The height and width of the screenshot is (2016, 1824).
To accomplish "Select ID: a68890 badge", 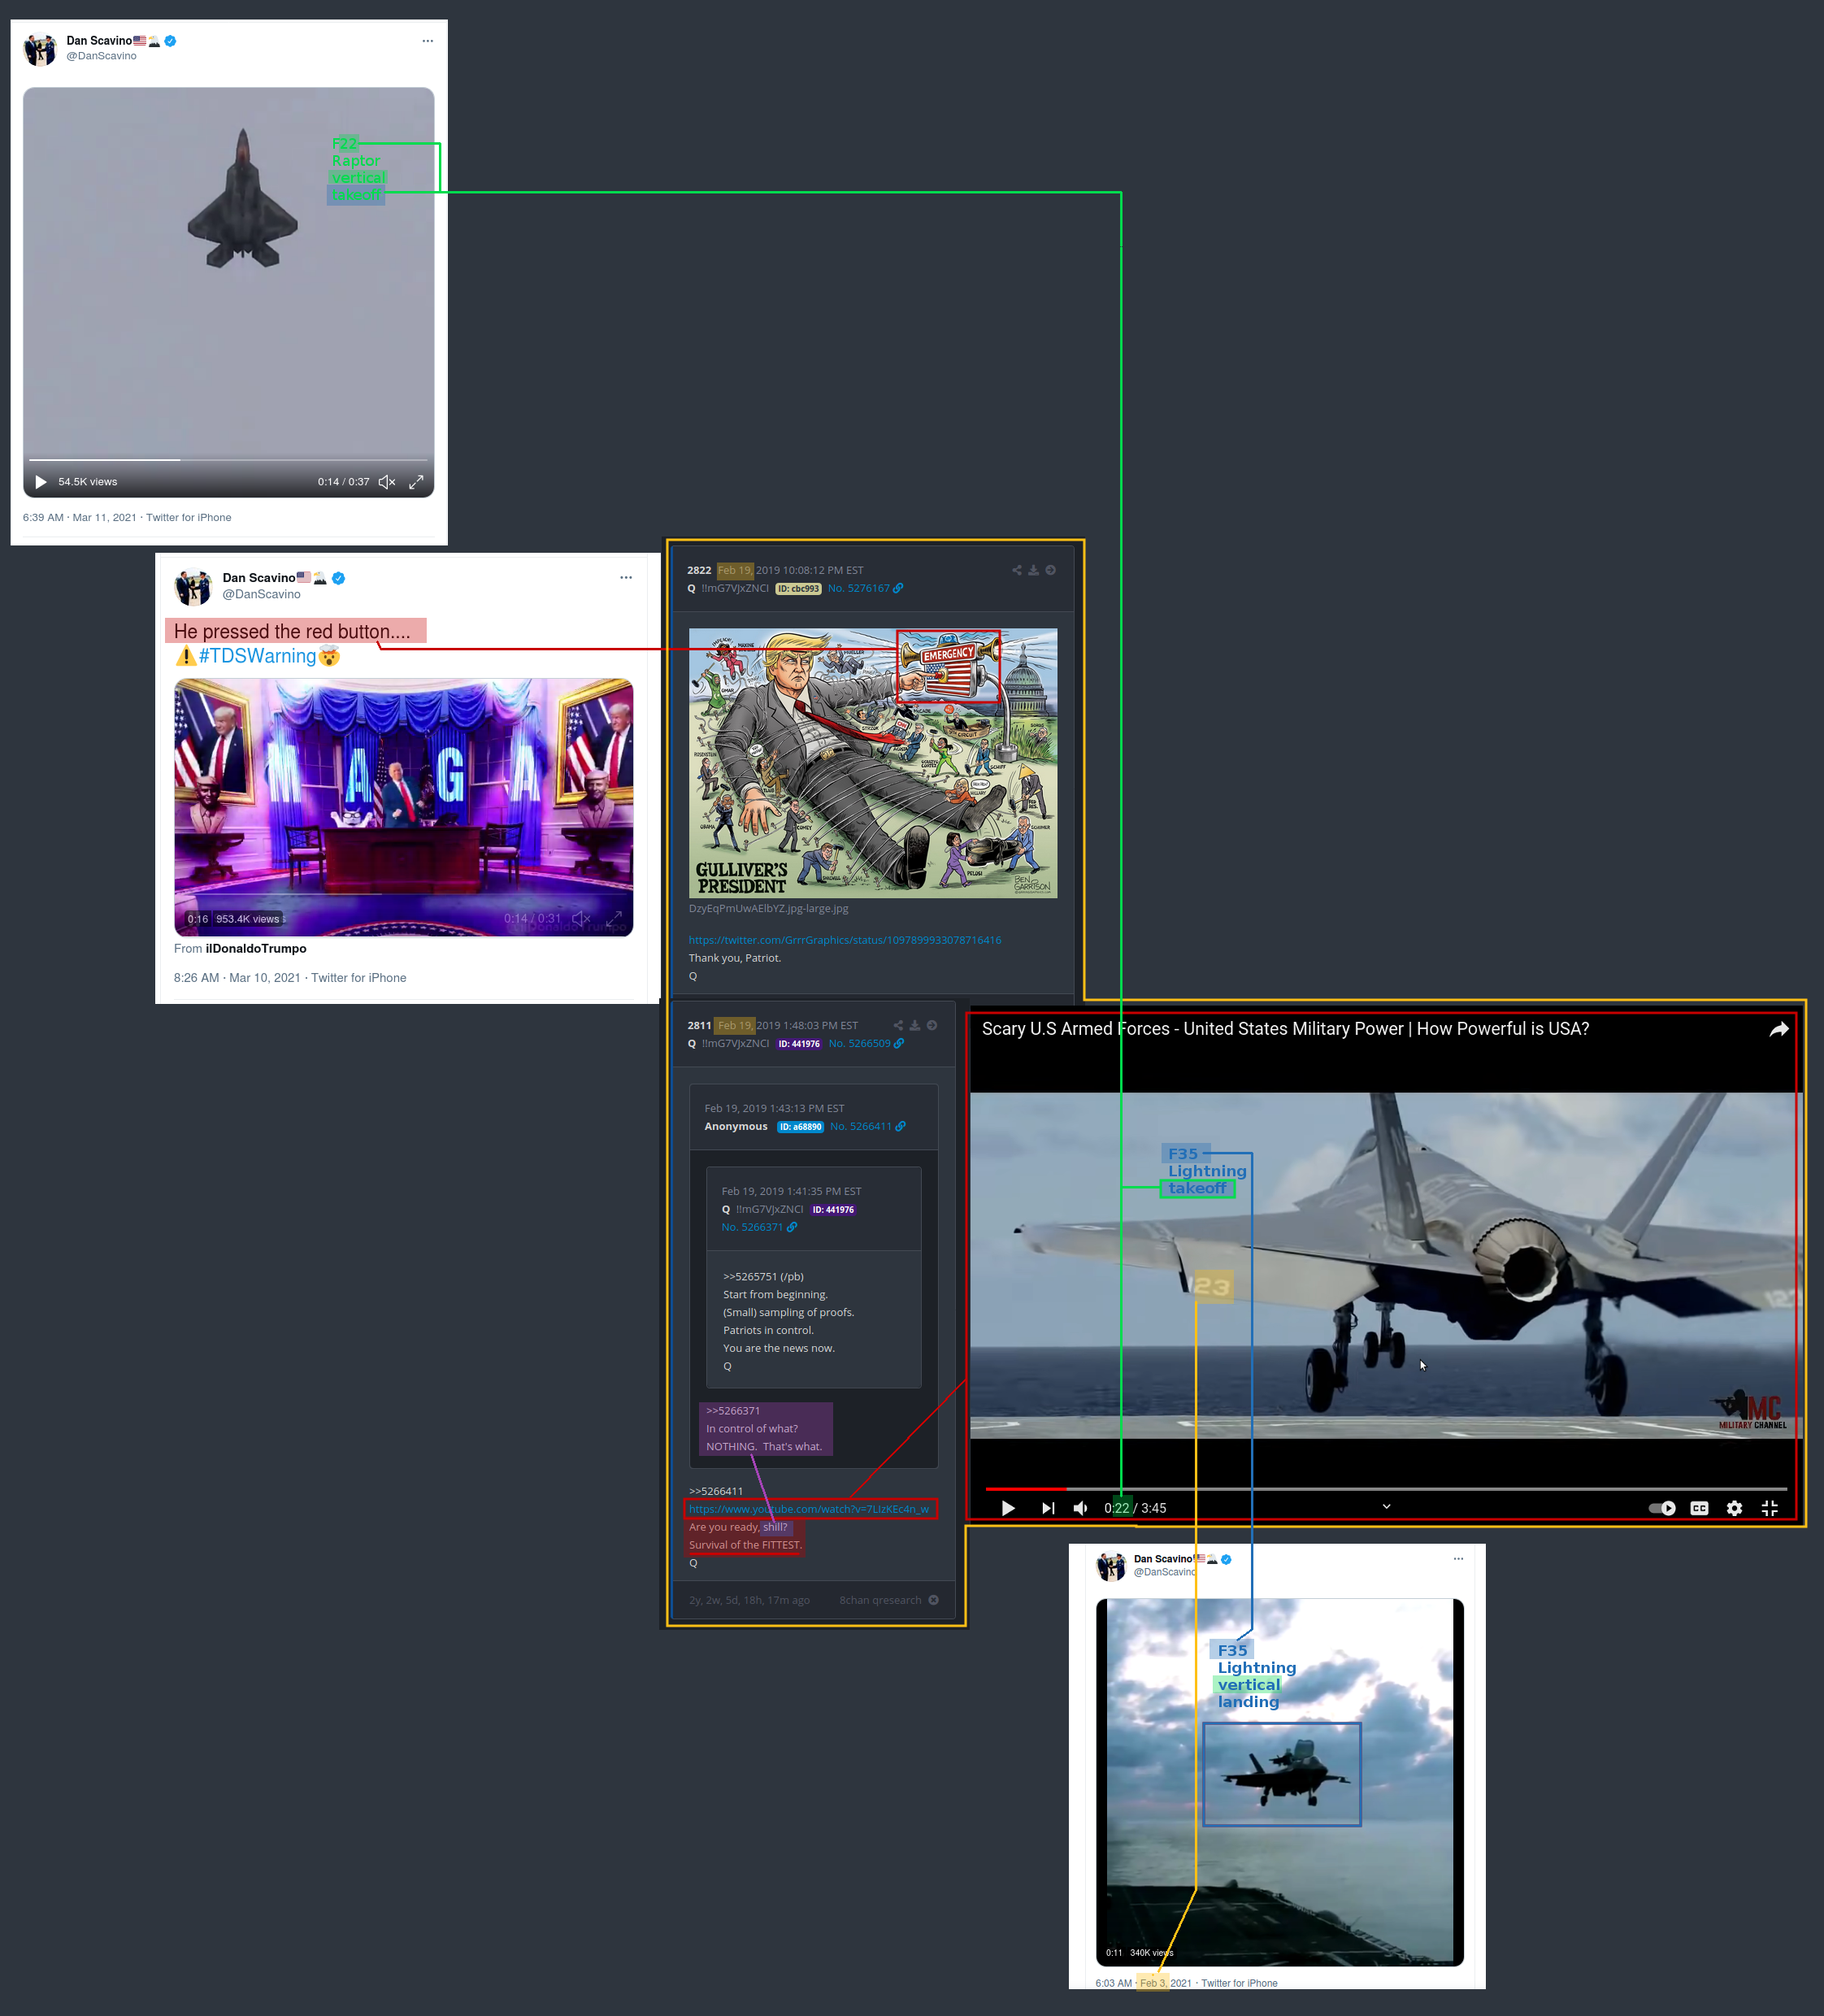I will pos(801,1127).
